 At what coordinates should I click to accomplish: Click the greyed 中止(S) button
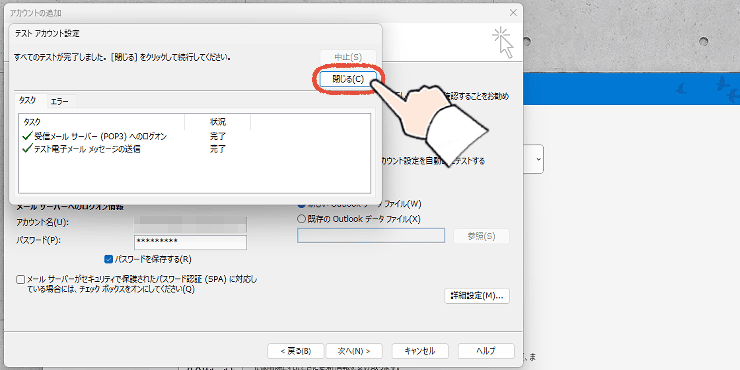click(x=348, y=57)
